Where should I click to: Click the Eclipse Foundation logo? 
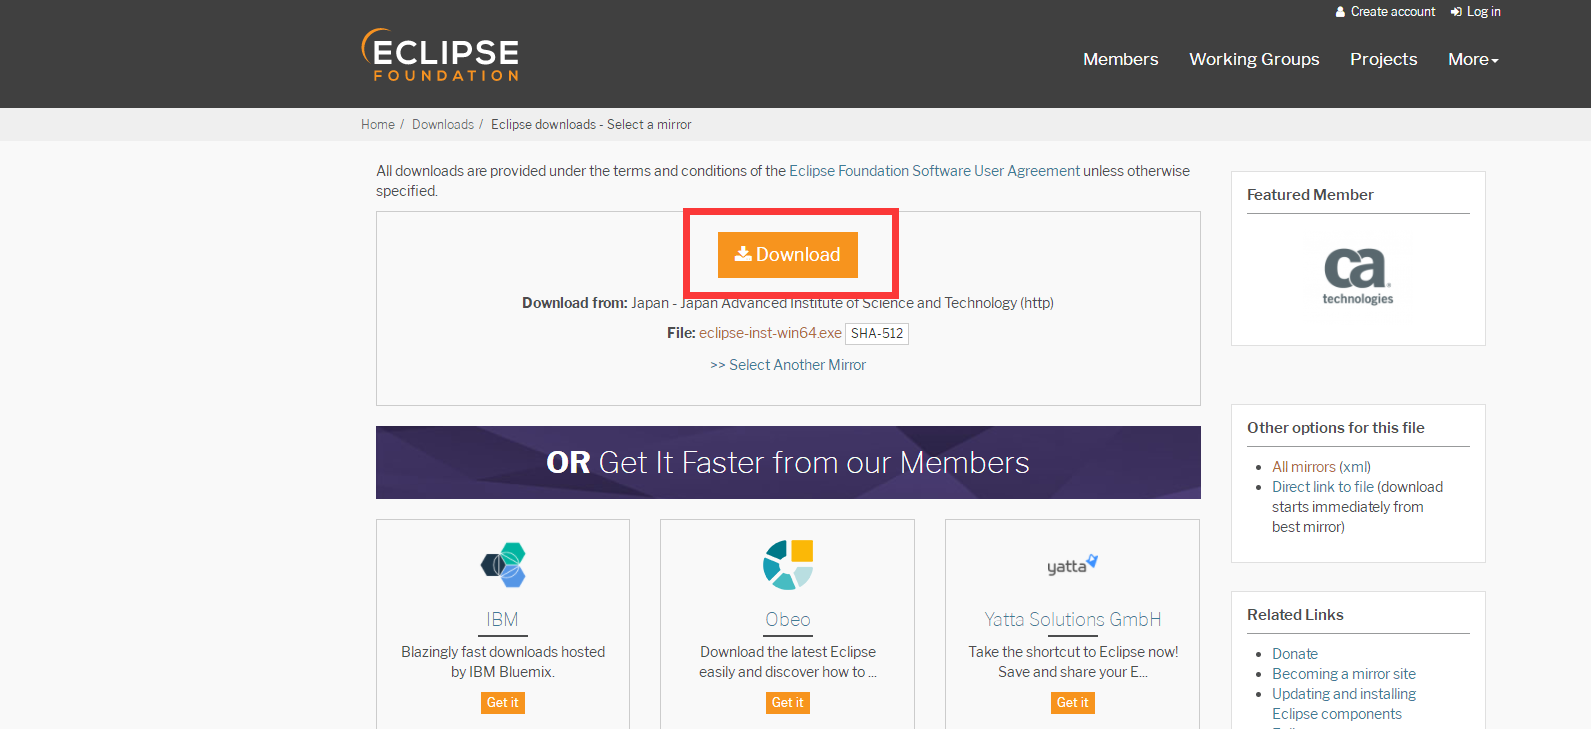tap(440, 55)
